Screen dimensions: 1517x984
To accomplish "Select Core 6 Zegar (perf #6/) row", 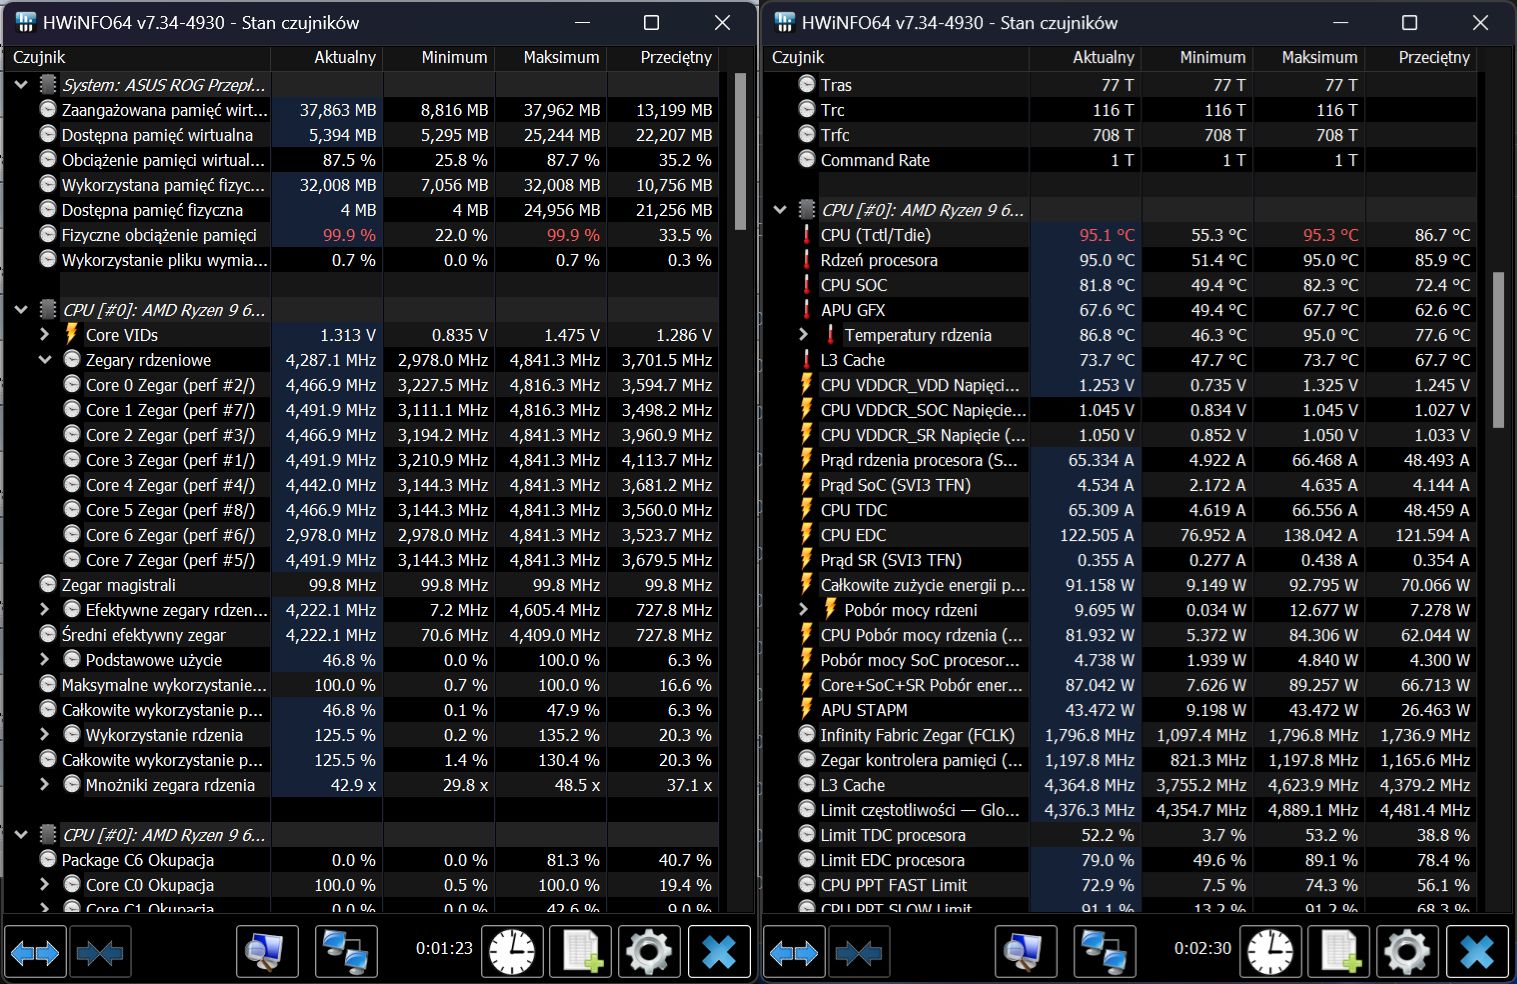I will 360,535.
